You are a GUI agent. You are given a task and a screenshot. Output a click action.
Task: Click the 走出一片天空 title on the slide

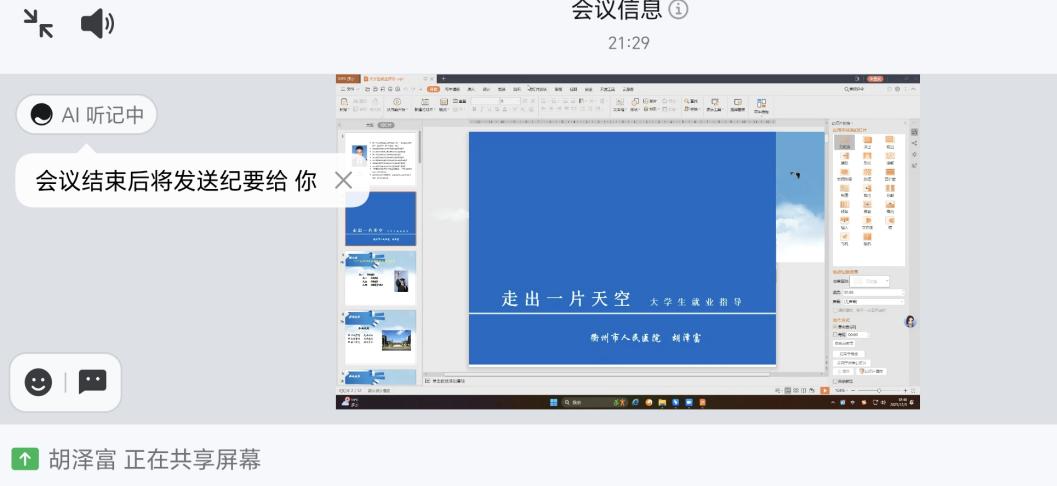pos(566,299)
